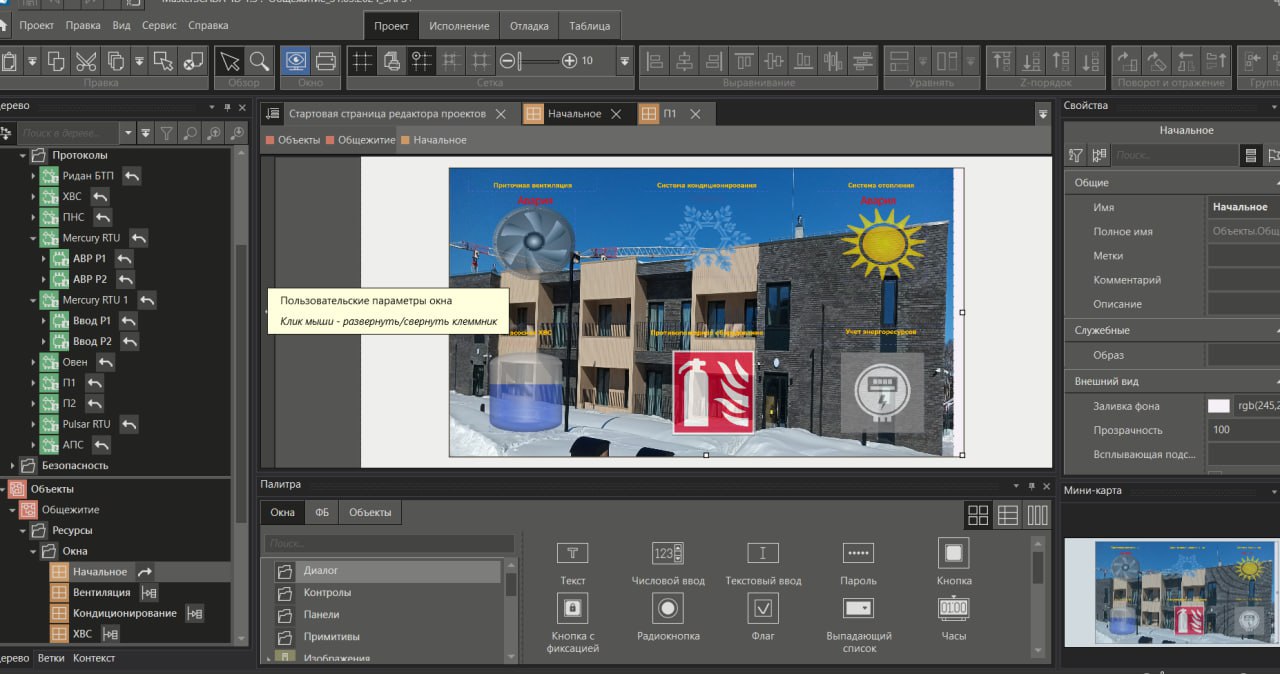Activate the magnifier zoom tool in Обзор group

point(259,61)
